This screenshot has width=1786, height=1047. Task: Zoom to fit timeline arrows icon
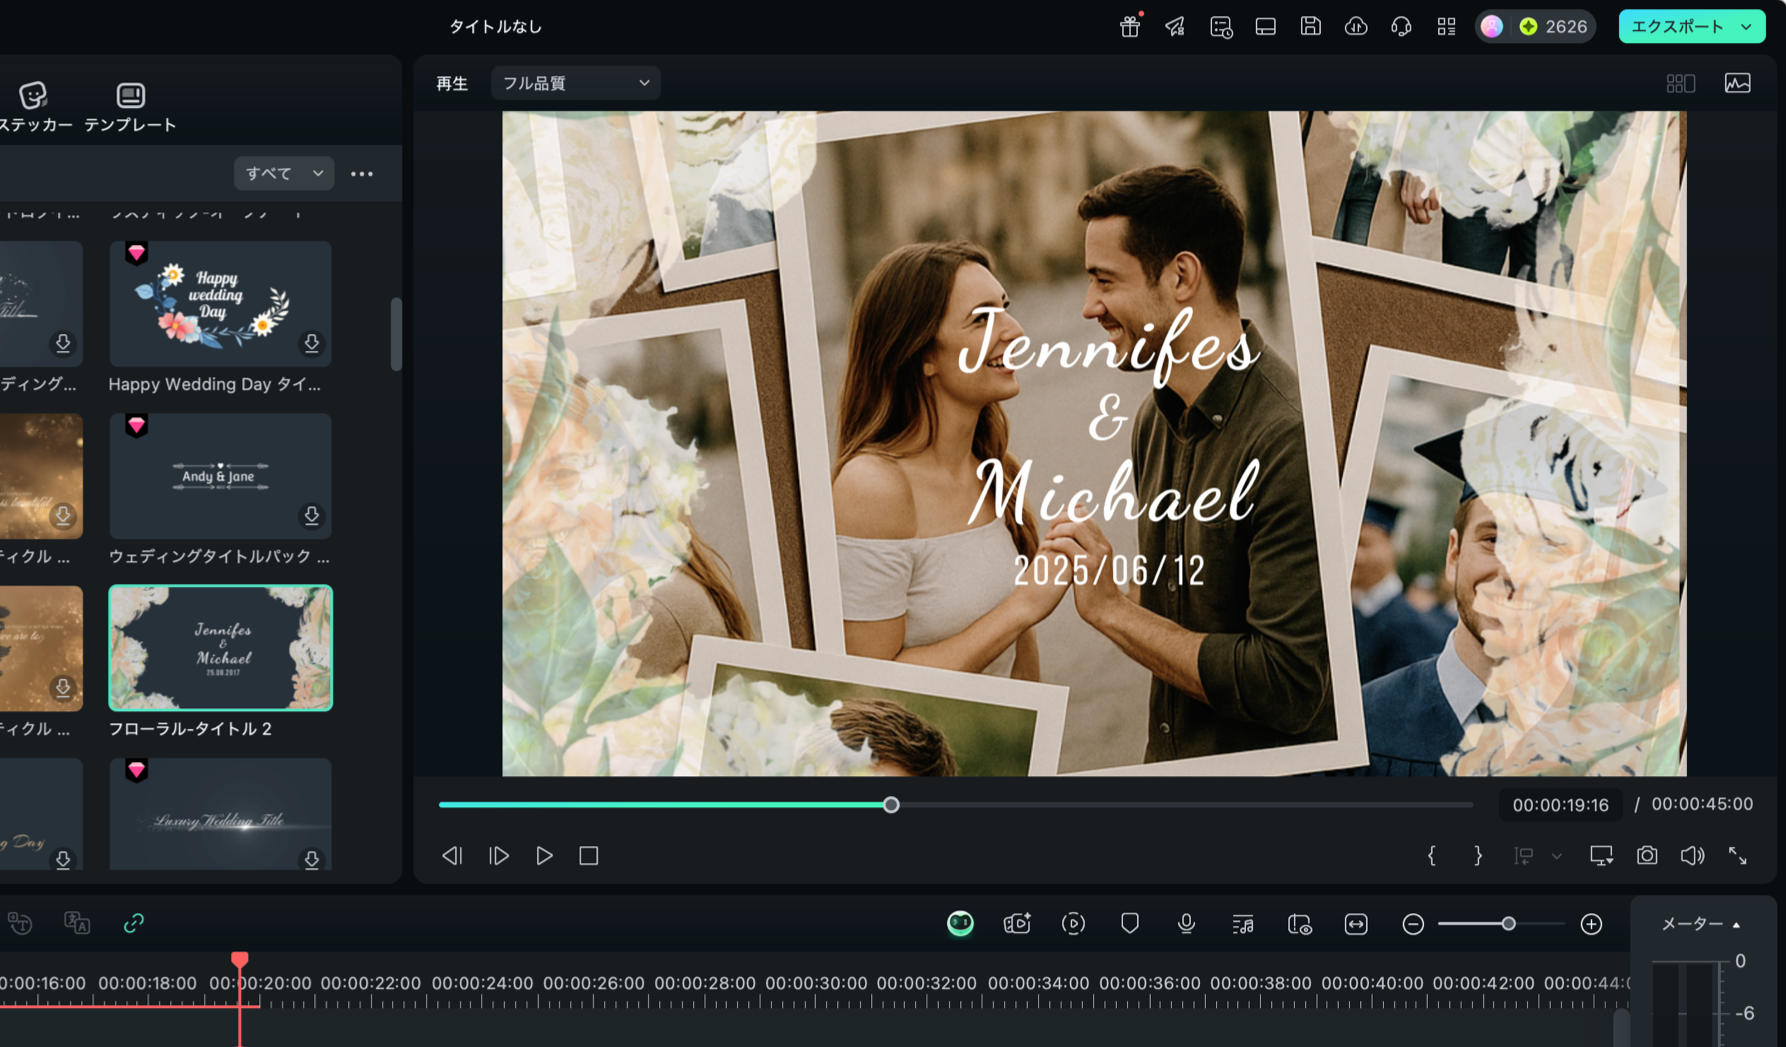point(1356,924)
